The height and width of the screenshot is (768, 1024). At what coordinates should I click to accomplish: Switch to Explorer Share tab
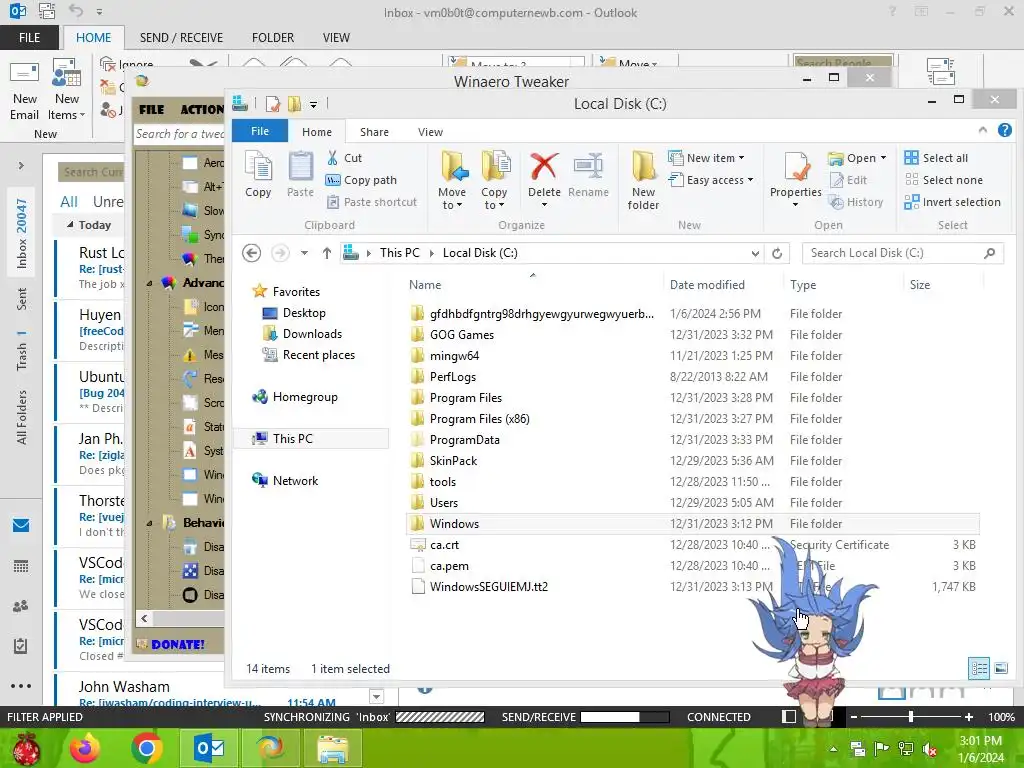click(x=374, y=132)
